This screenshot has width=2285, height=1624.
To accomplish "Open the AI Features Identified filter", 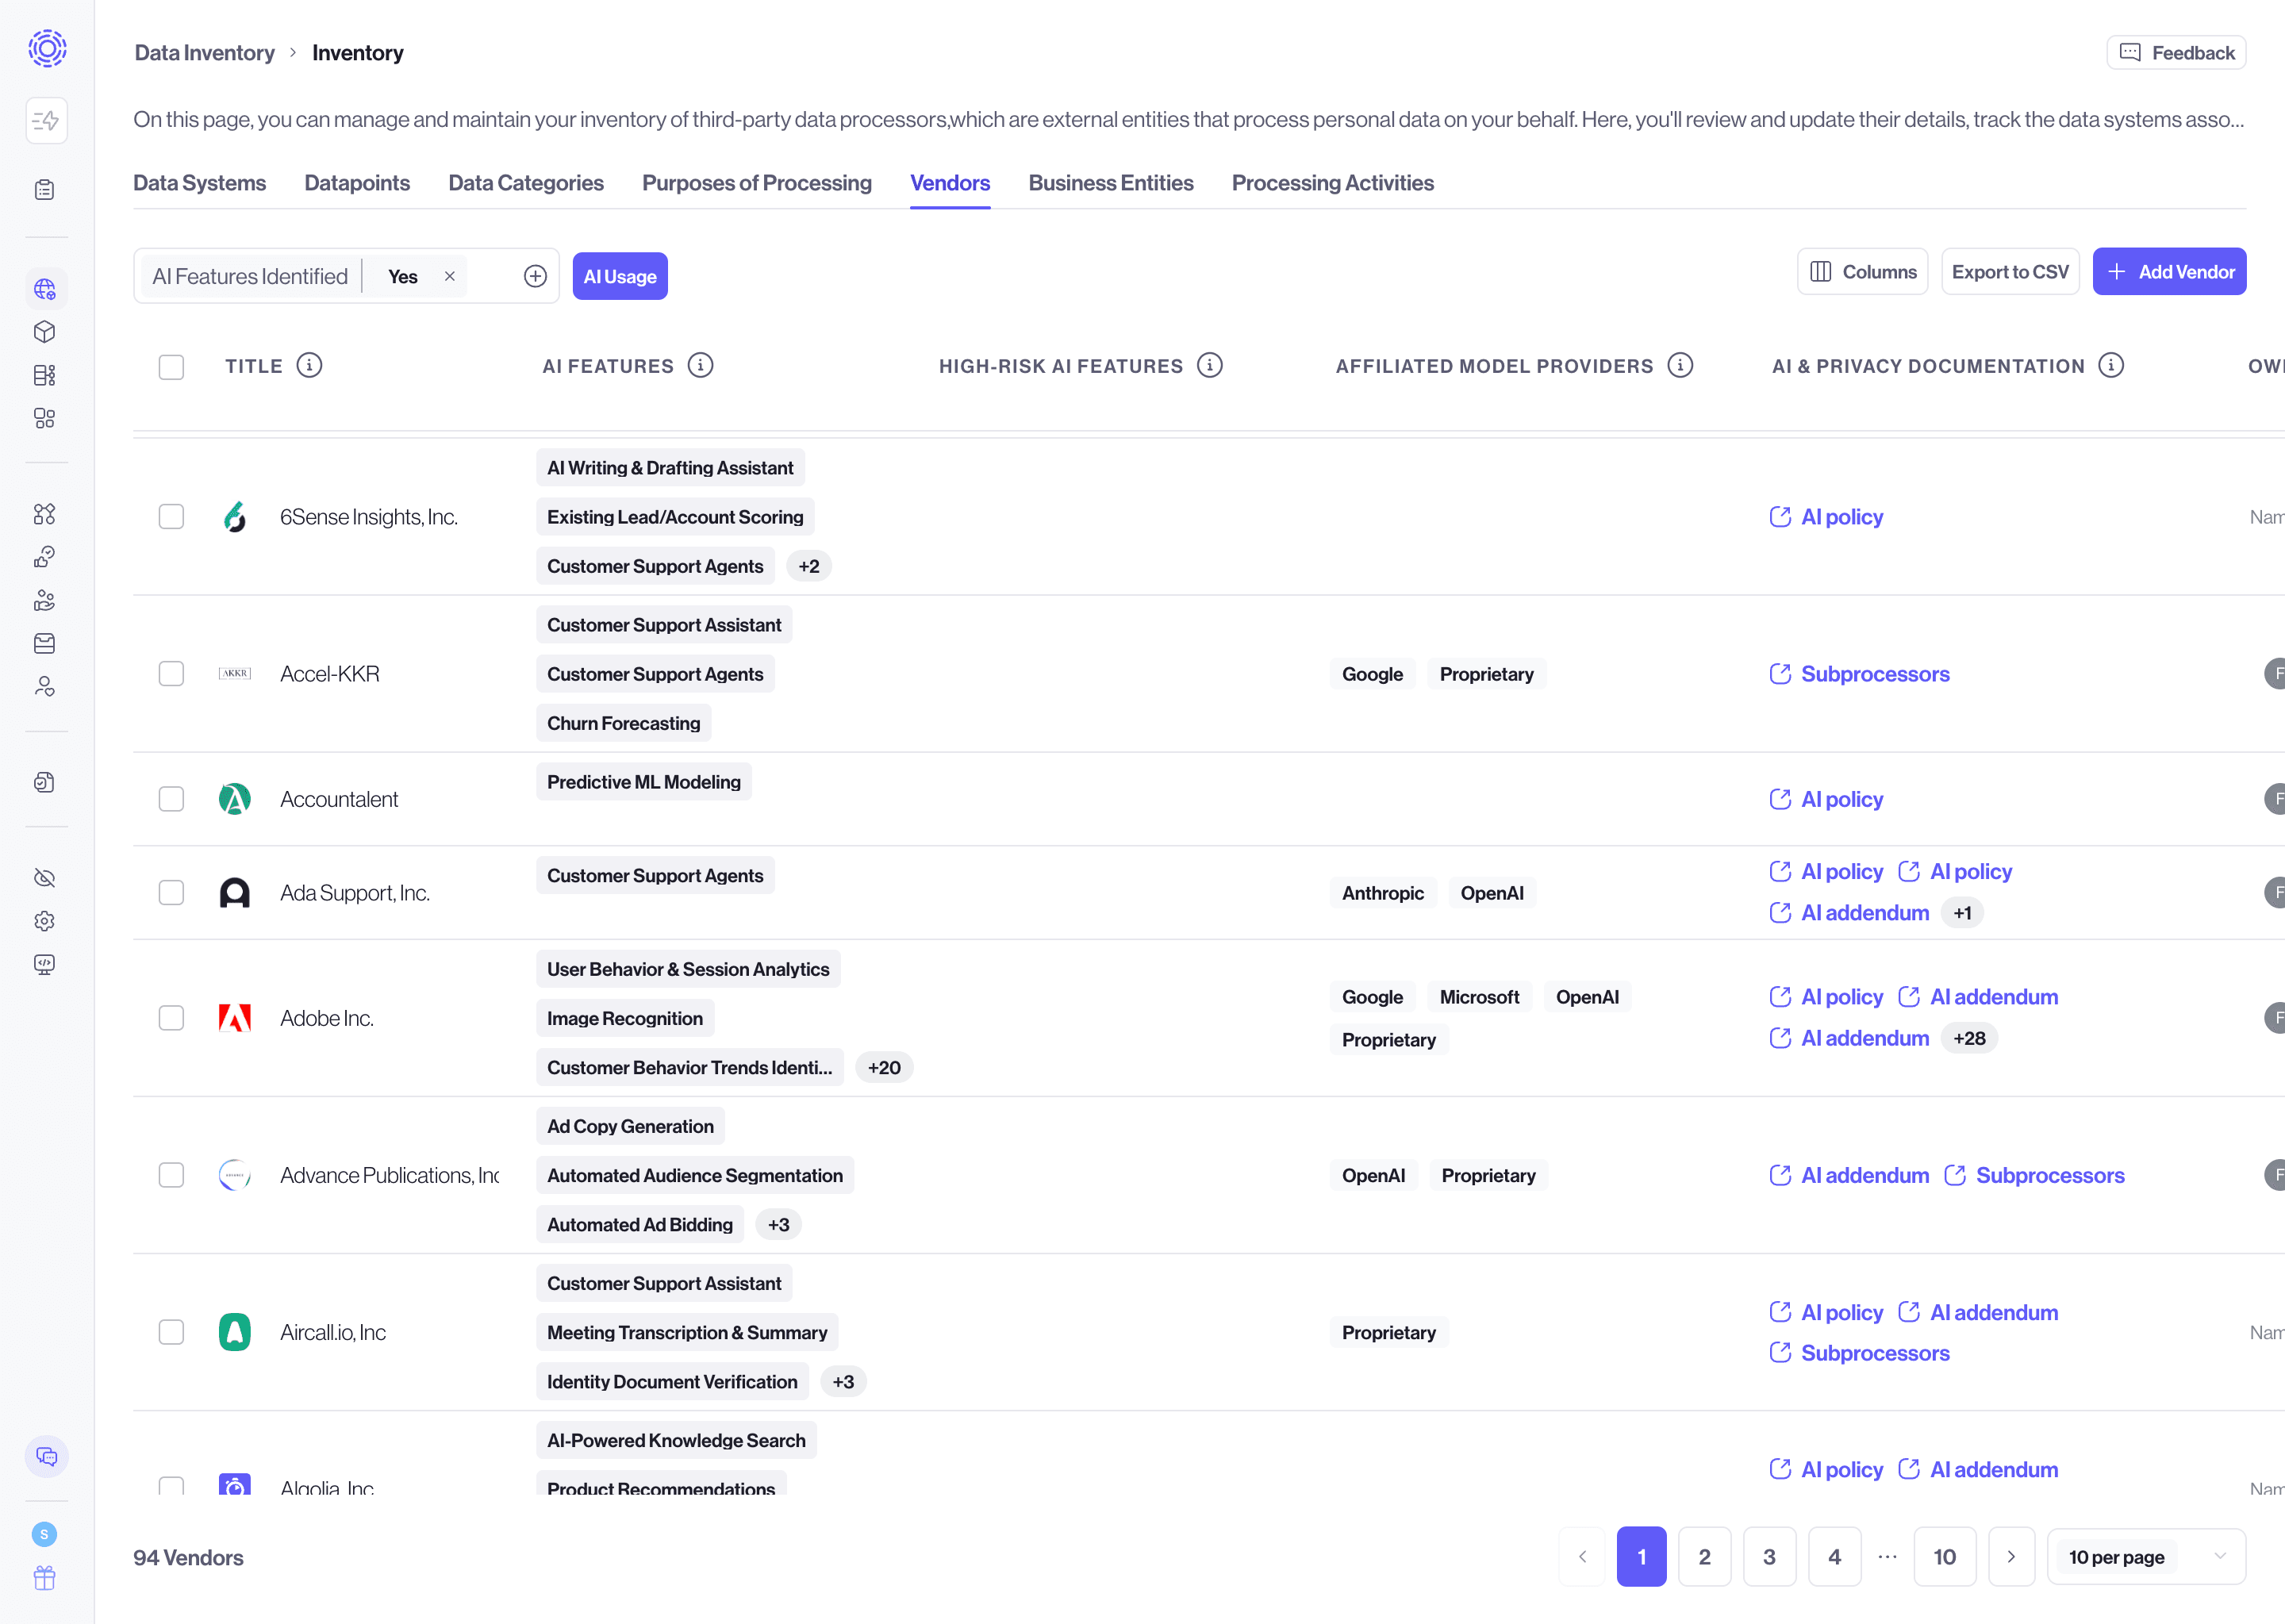I will (x=250, y=277).
